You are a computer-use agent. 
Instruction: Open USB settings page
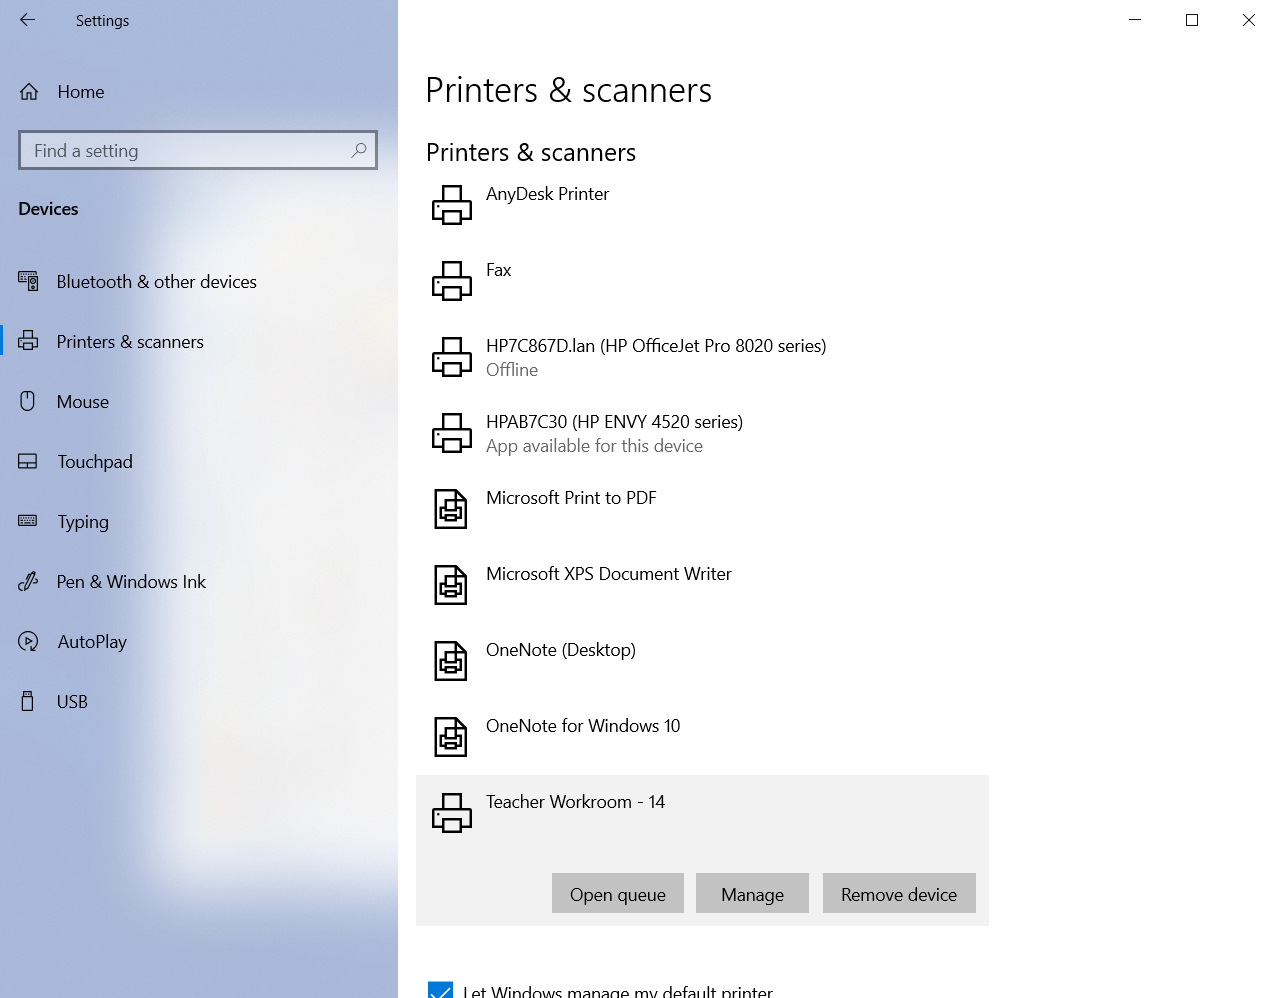[x=72, y=702]
